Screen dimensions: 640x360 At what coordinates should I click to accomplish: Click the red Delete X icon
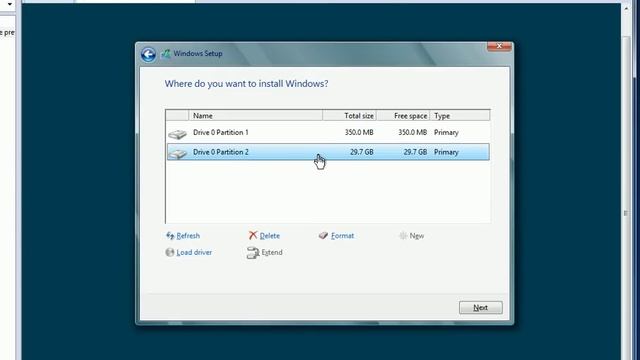click(x=253, y=236)
